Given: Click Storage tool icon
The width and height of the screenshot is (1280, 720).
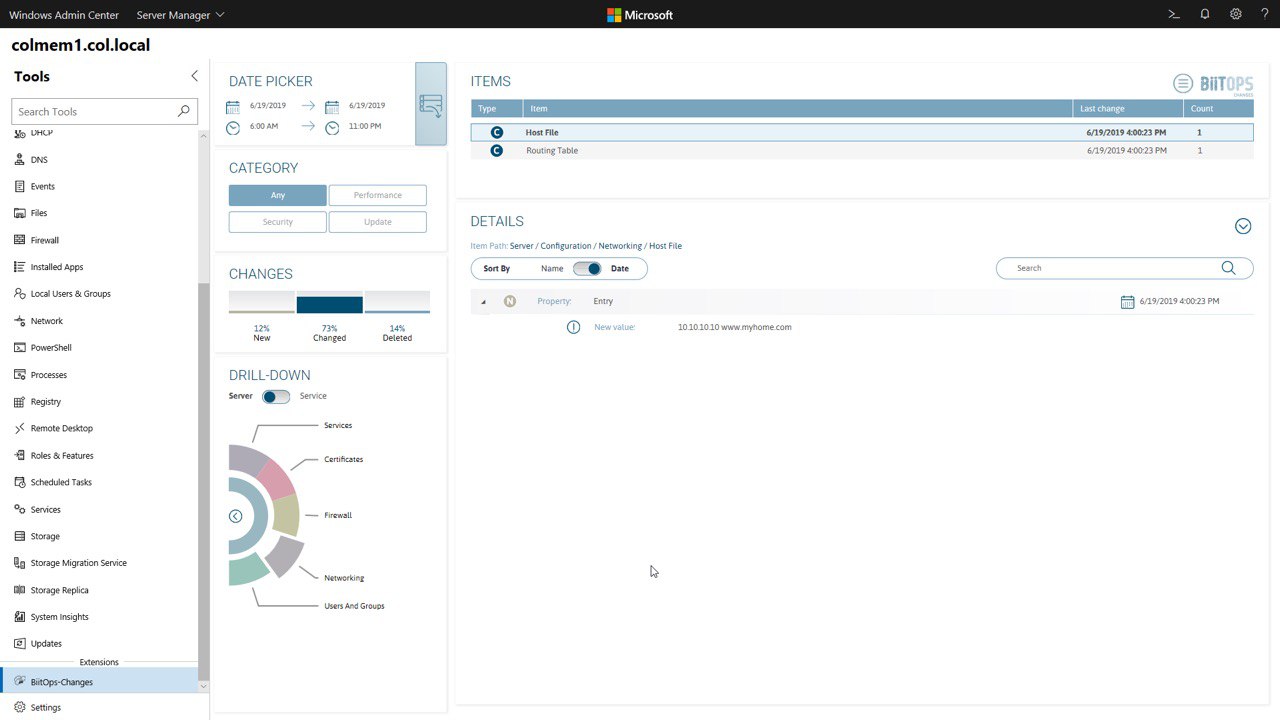Looking at the screenshot, I should [20, 536].
